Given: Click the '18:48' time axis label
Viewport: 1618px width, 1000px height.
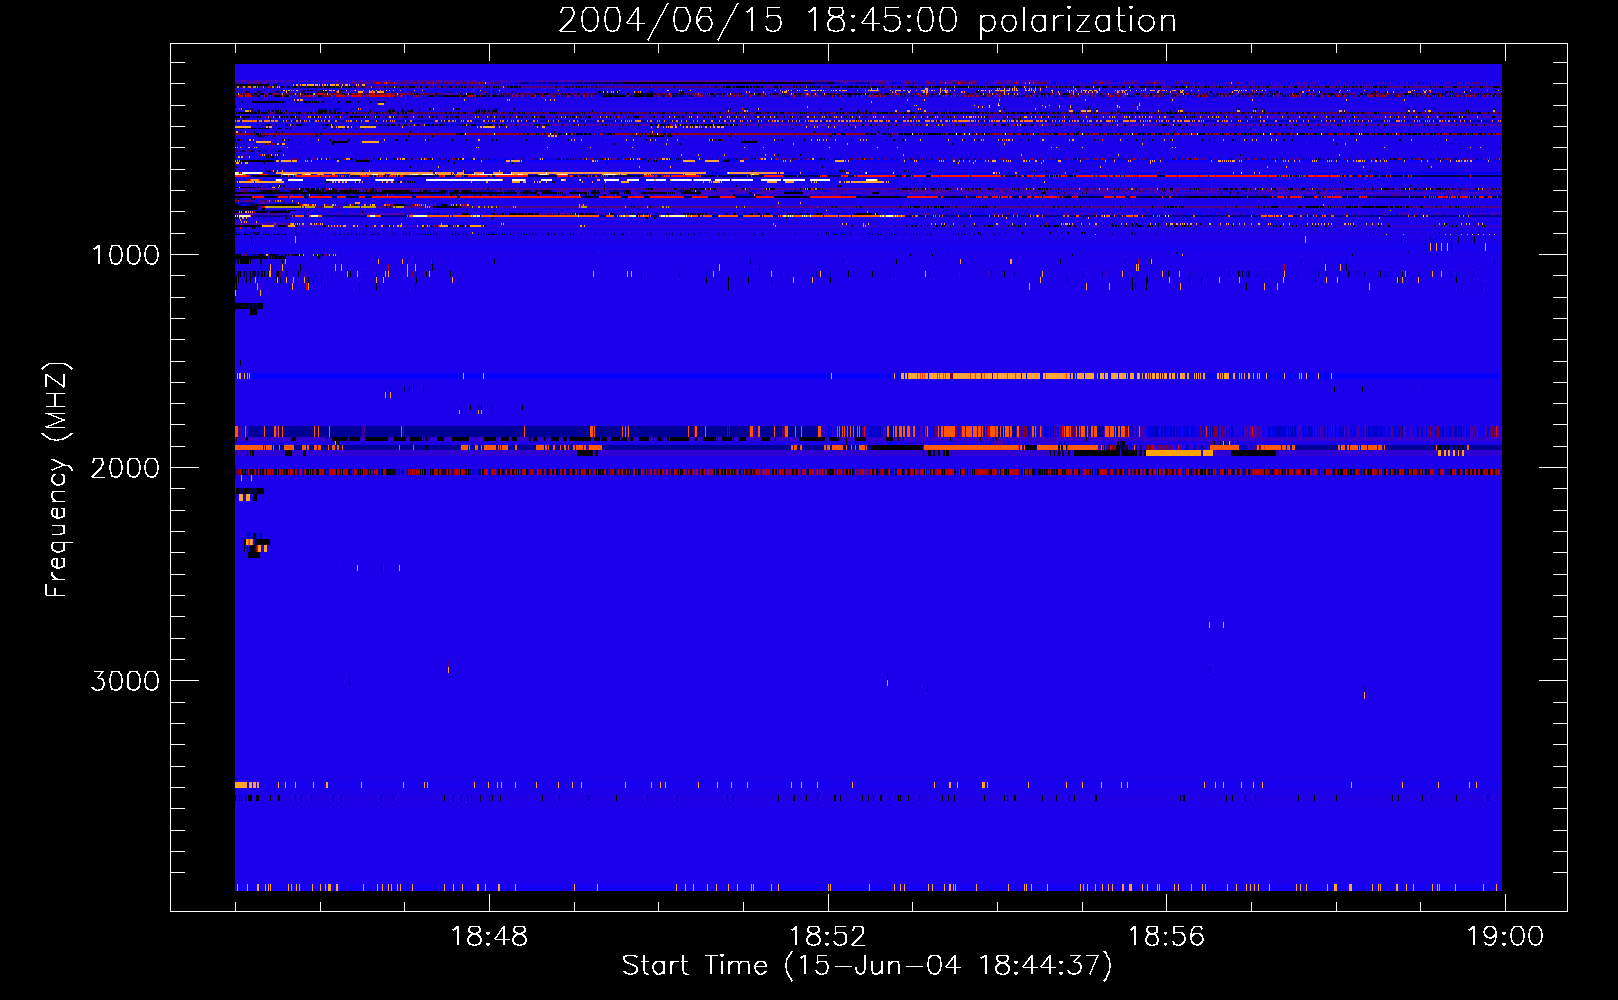Looking at the screenshot, I should pyautogui.click(x=489, y=937).
